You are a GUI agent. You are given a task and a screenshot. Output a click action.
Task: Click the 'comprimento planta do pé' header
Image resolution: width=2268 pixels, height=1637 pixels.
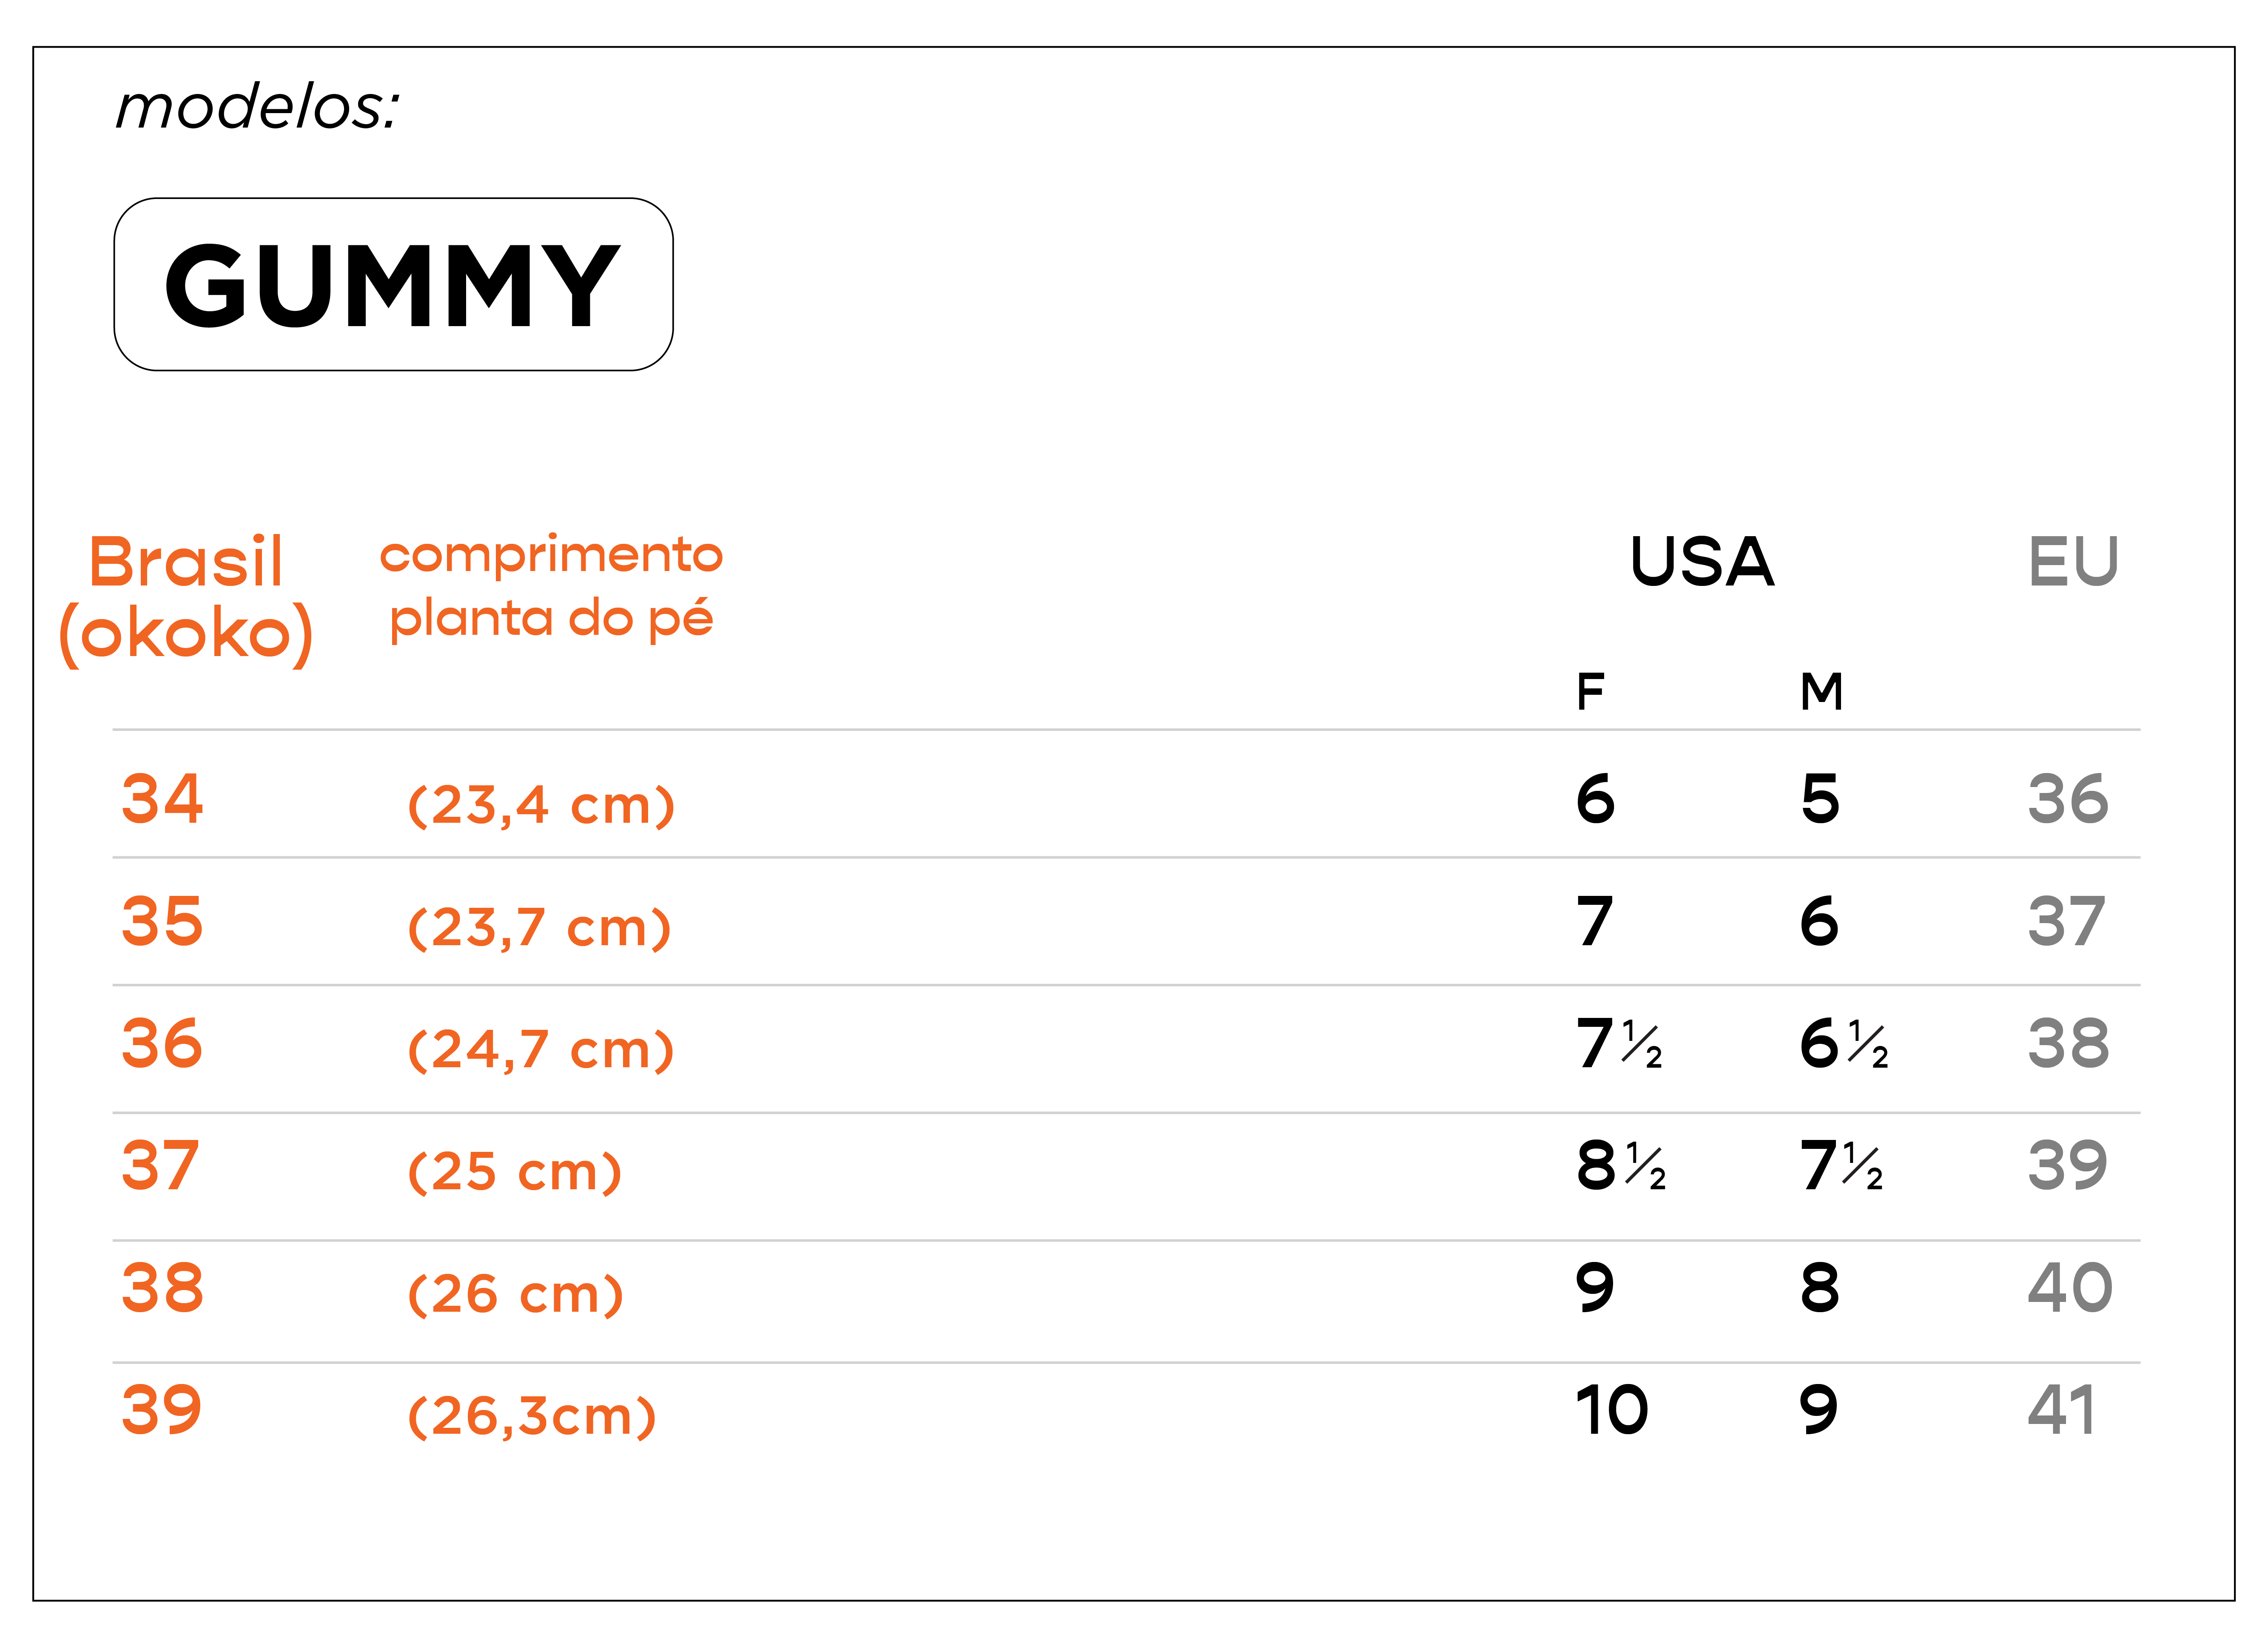click(551, 588)
